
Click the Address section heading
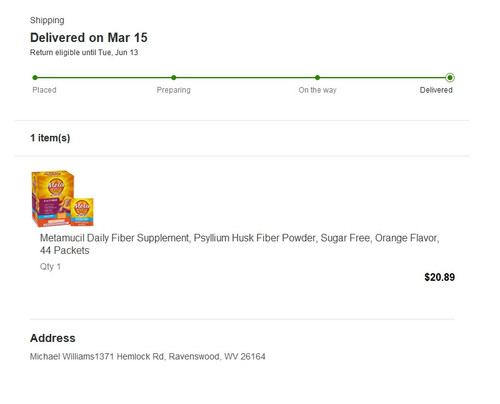(53, 338)
